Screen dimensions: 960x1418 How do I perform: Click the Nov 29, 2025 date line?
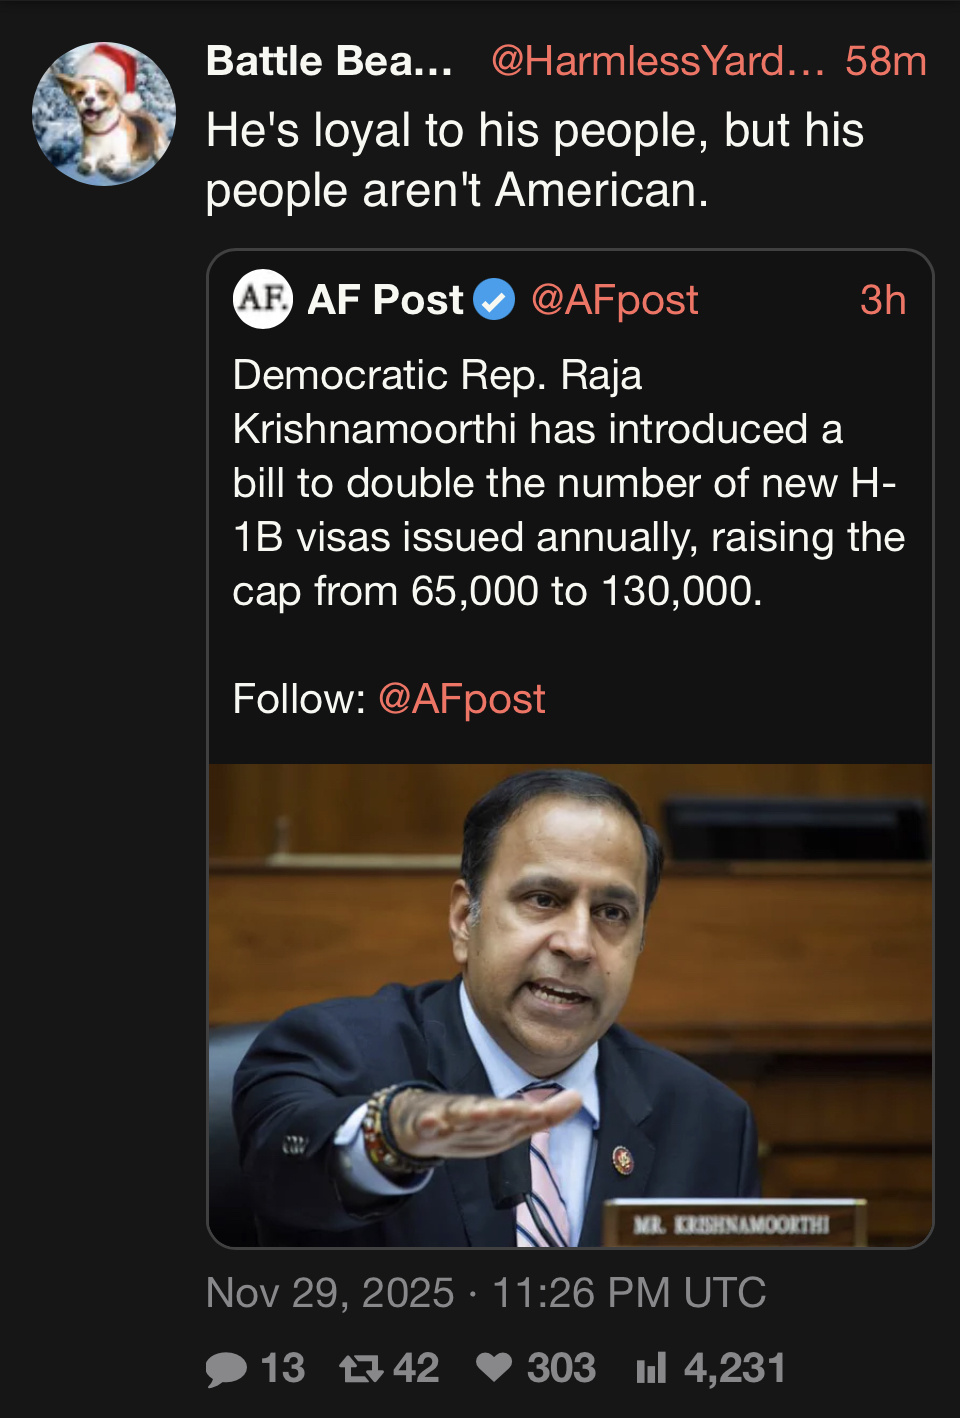tap(486, 1293)
